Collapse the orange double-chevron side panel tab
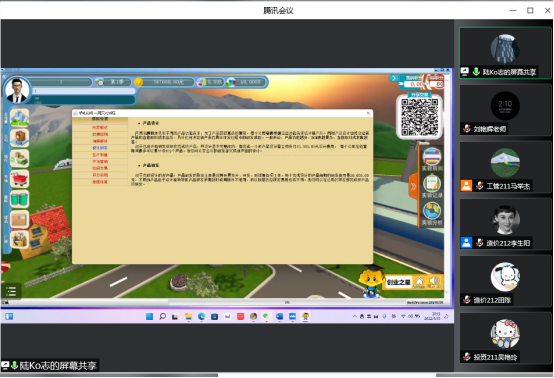The image size is (554, 378). 413,186
